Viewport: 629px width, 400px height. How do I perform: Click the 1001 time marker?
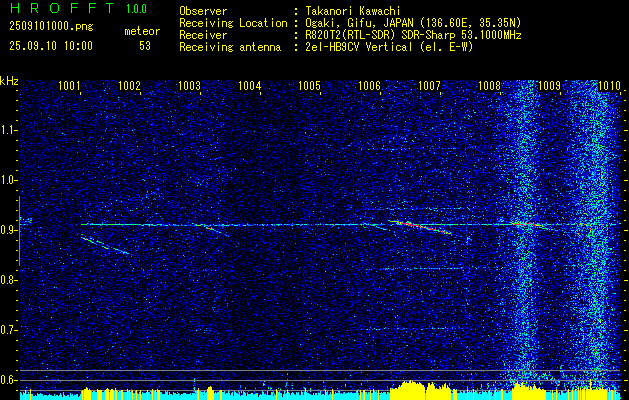[x=69, y=85]
